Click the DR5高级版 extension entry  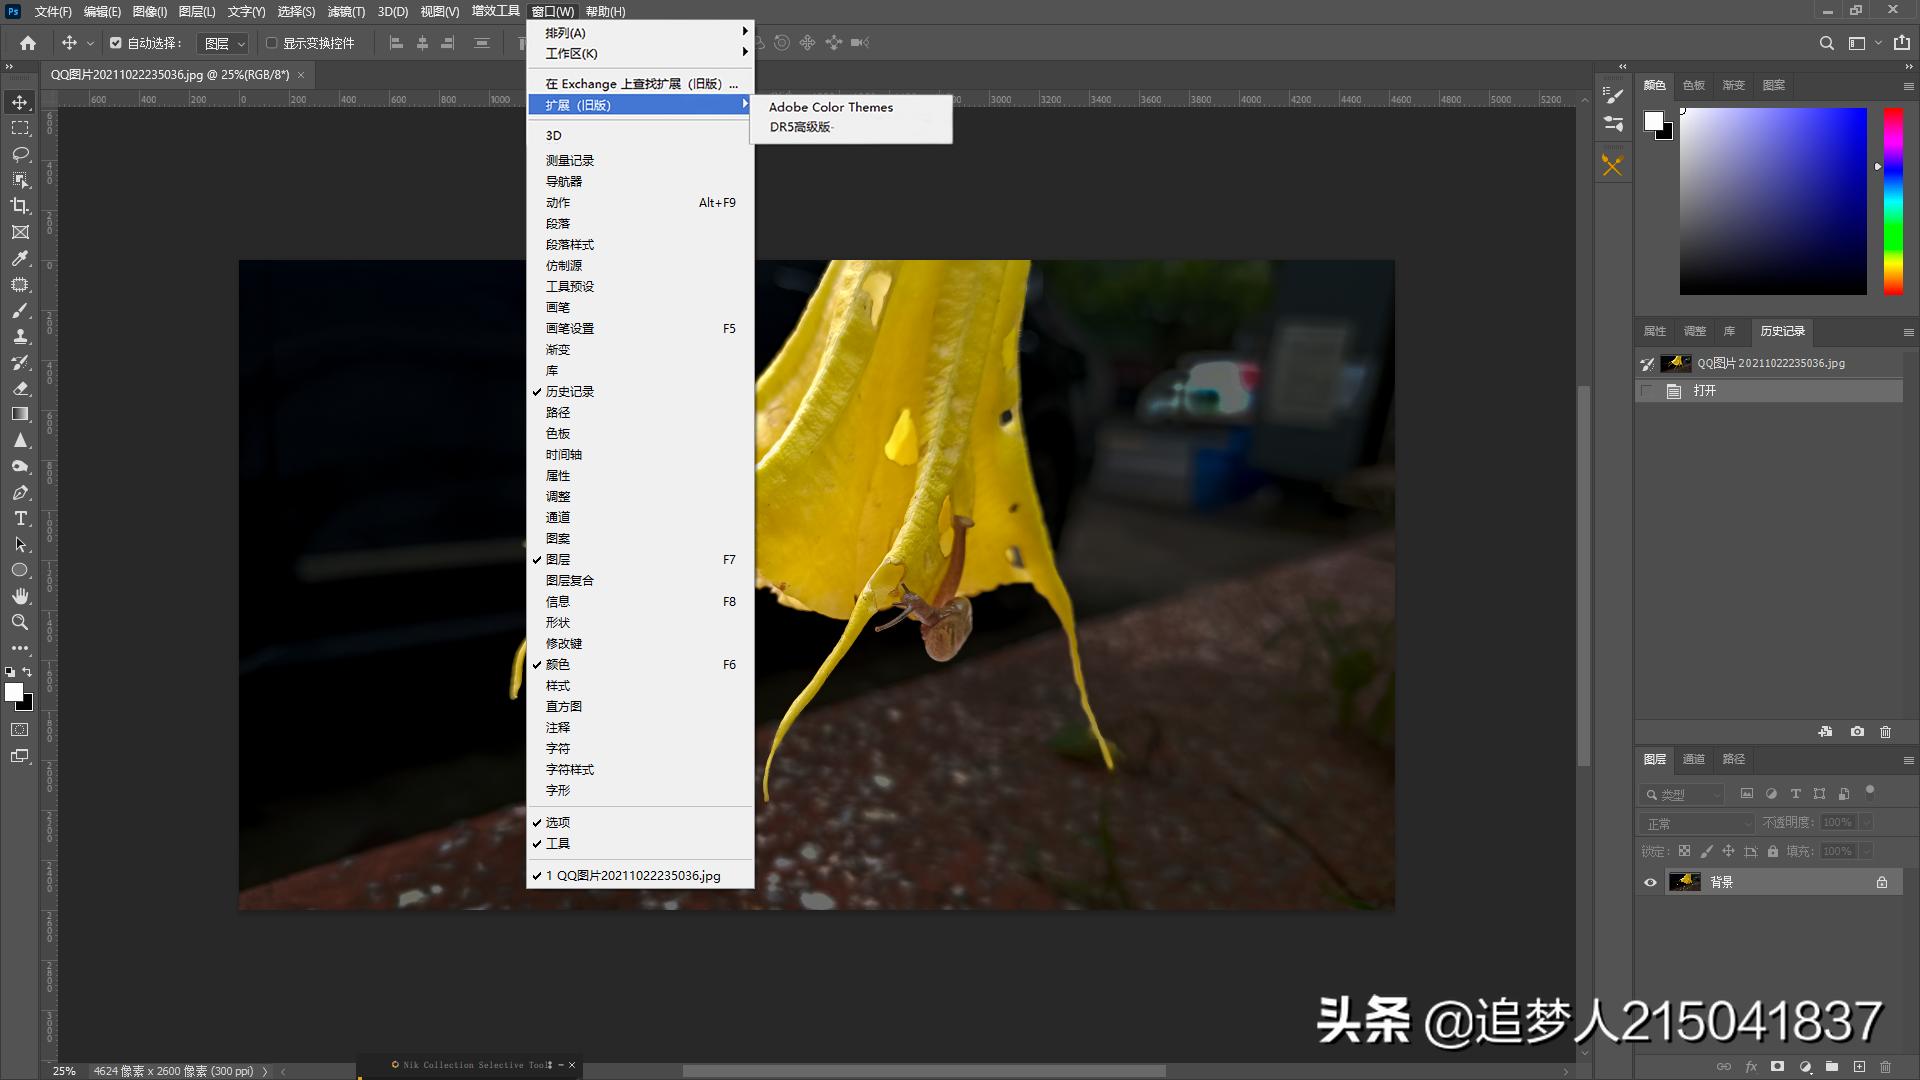click(x=800, y=127)
